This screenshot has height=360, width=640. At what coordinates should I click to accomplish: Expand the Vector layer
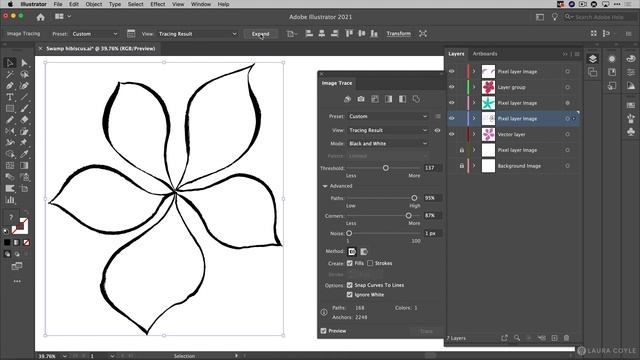pos(474,134)
